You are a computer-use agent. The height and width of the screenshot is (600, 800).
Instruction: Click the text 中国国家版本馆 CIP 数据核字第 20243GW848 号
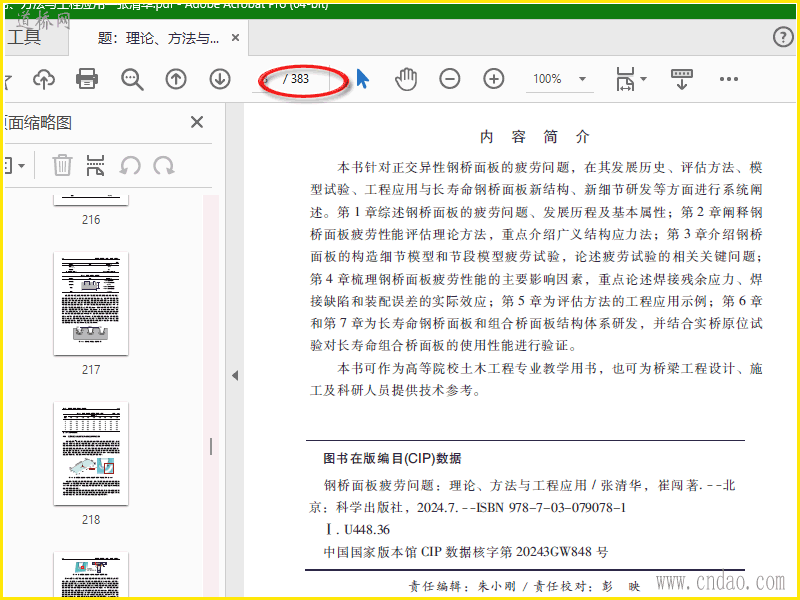pos(466,552)
